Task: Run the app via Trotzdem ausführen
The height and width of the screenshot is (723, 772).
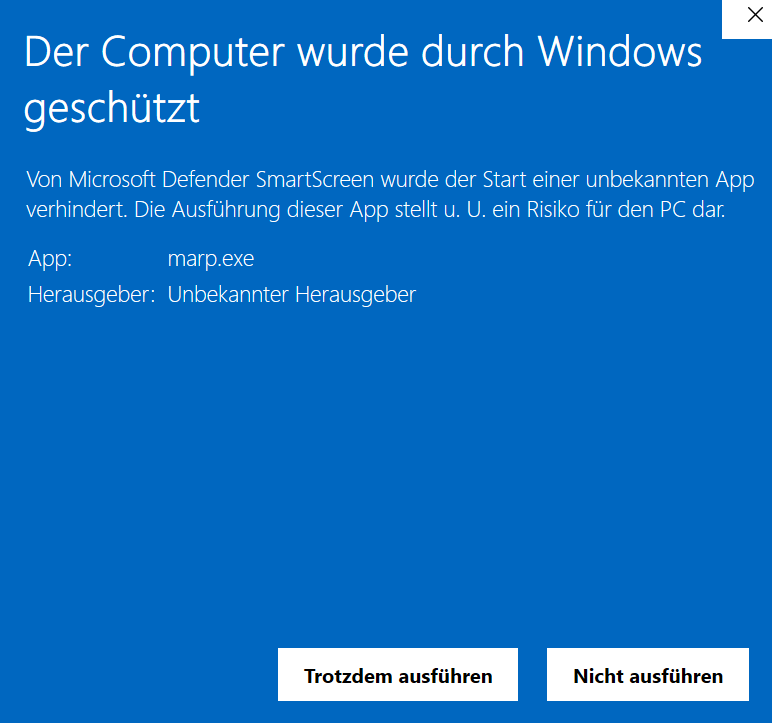Action: pyautogui.click(x=397, y=674)
